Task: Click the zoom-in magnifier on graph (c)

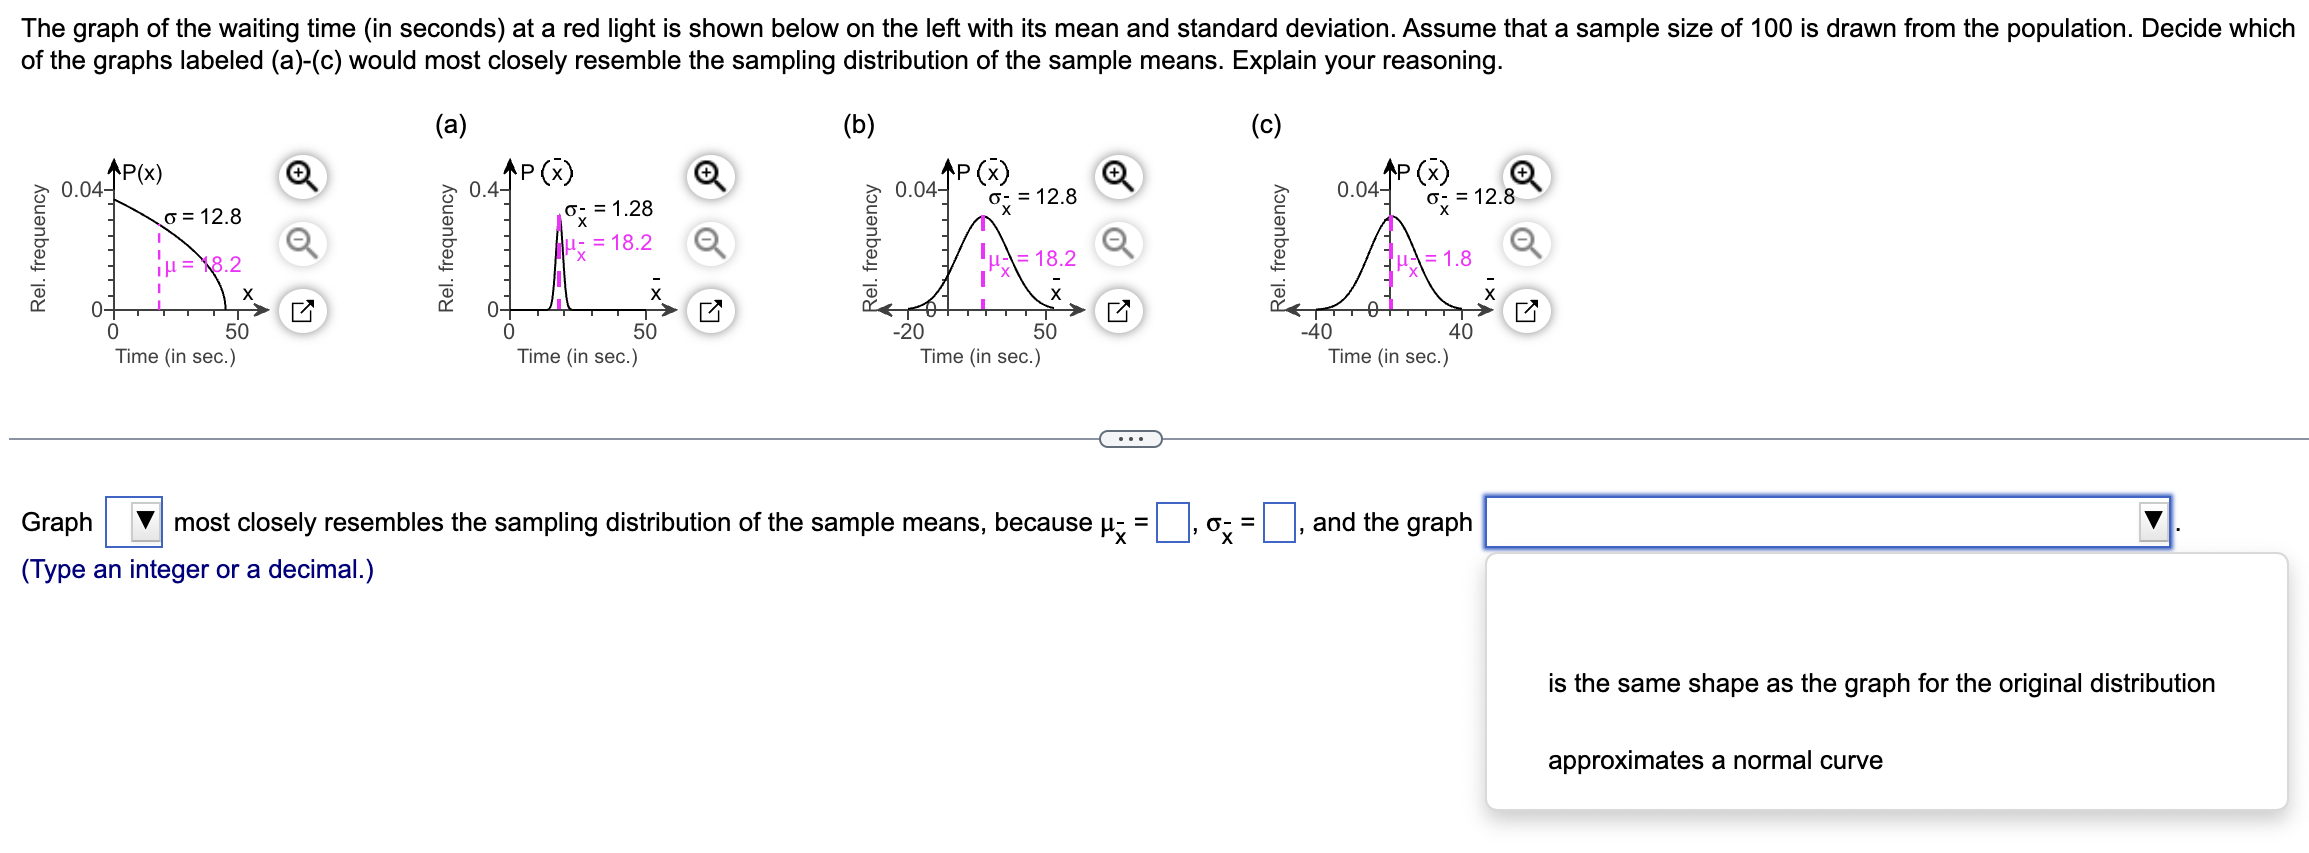Action: point(1528,175)
